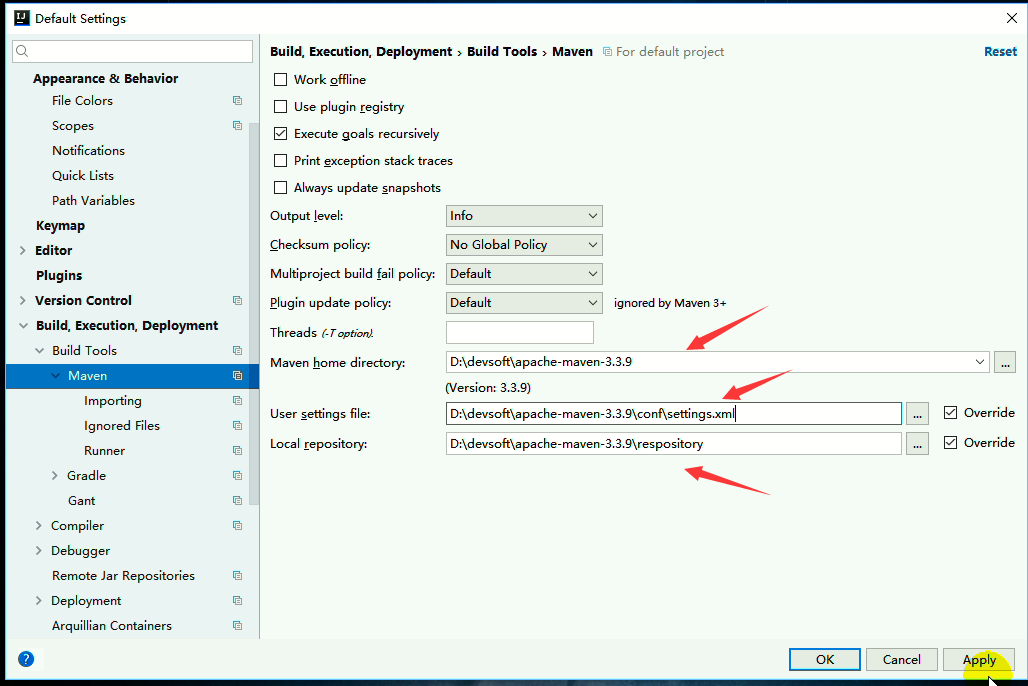Expand the Editor tree node

(x=23, y=251)
